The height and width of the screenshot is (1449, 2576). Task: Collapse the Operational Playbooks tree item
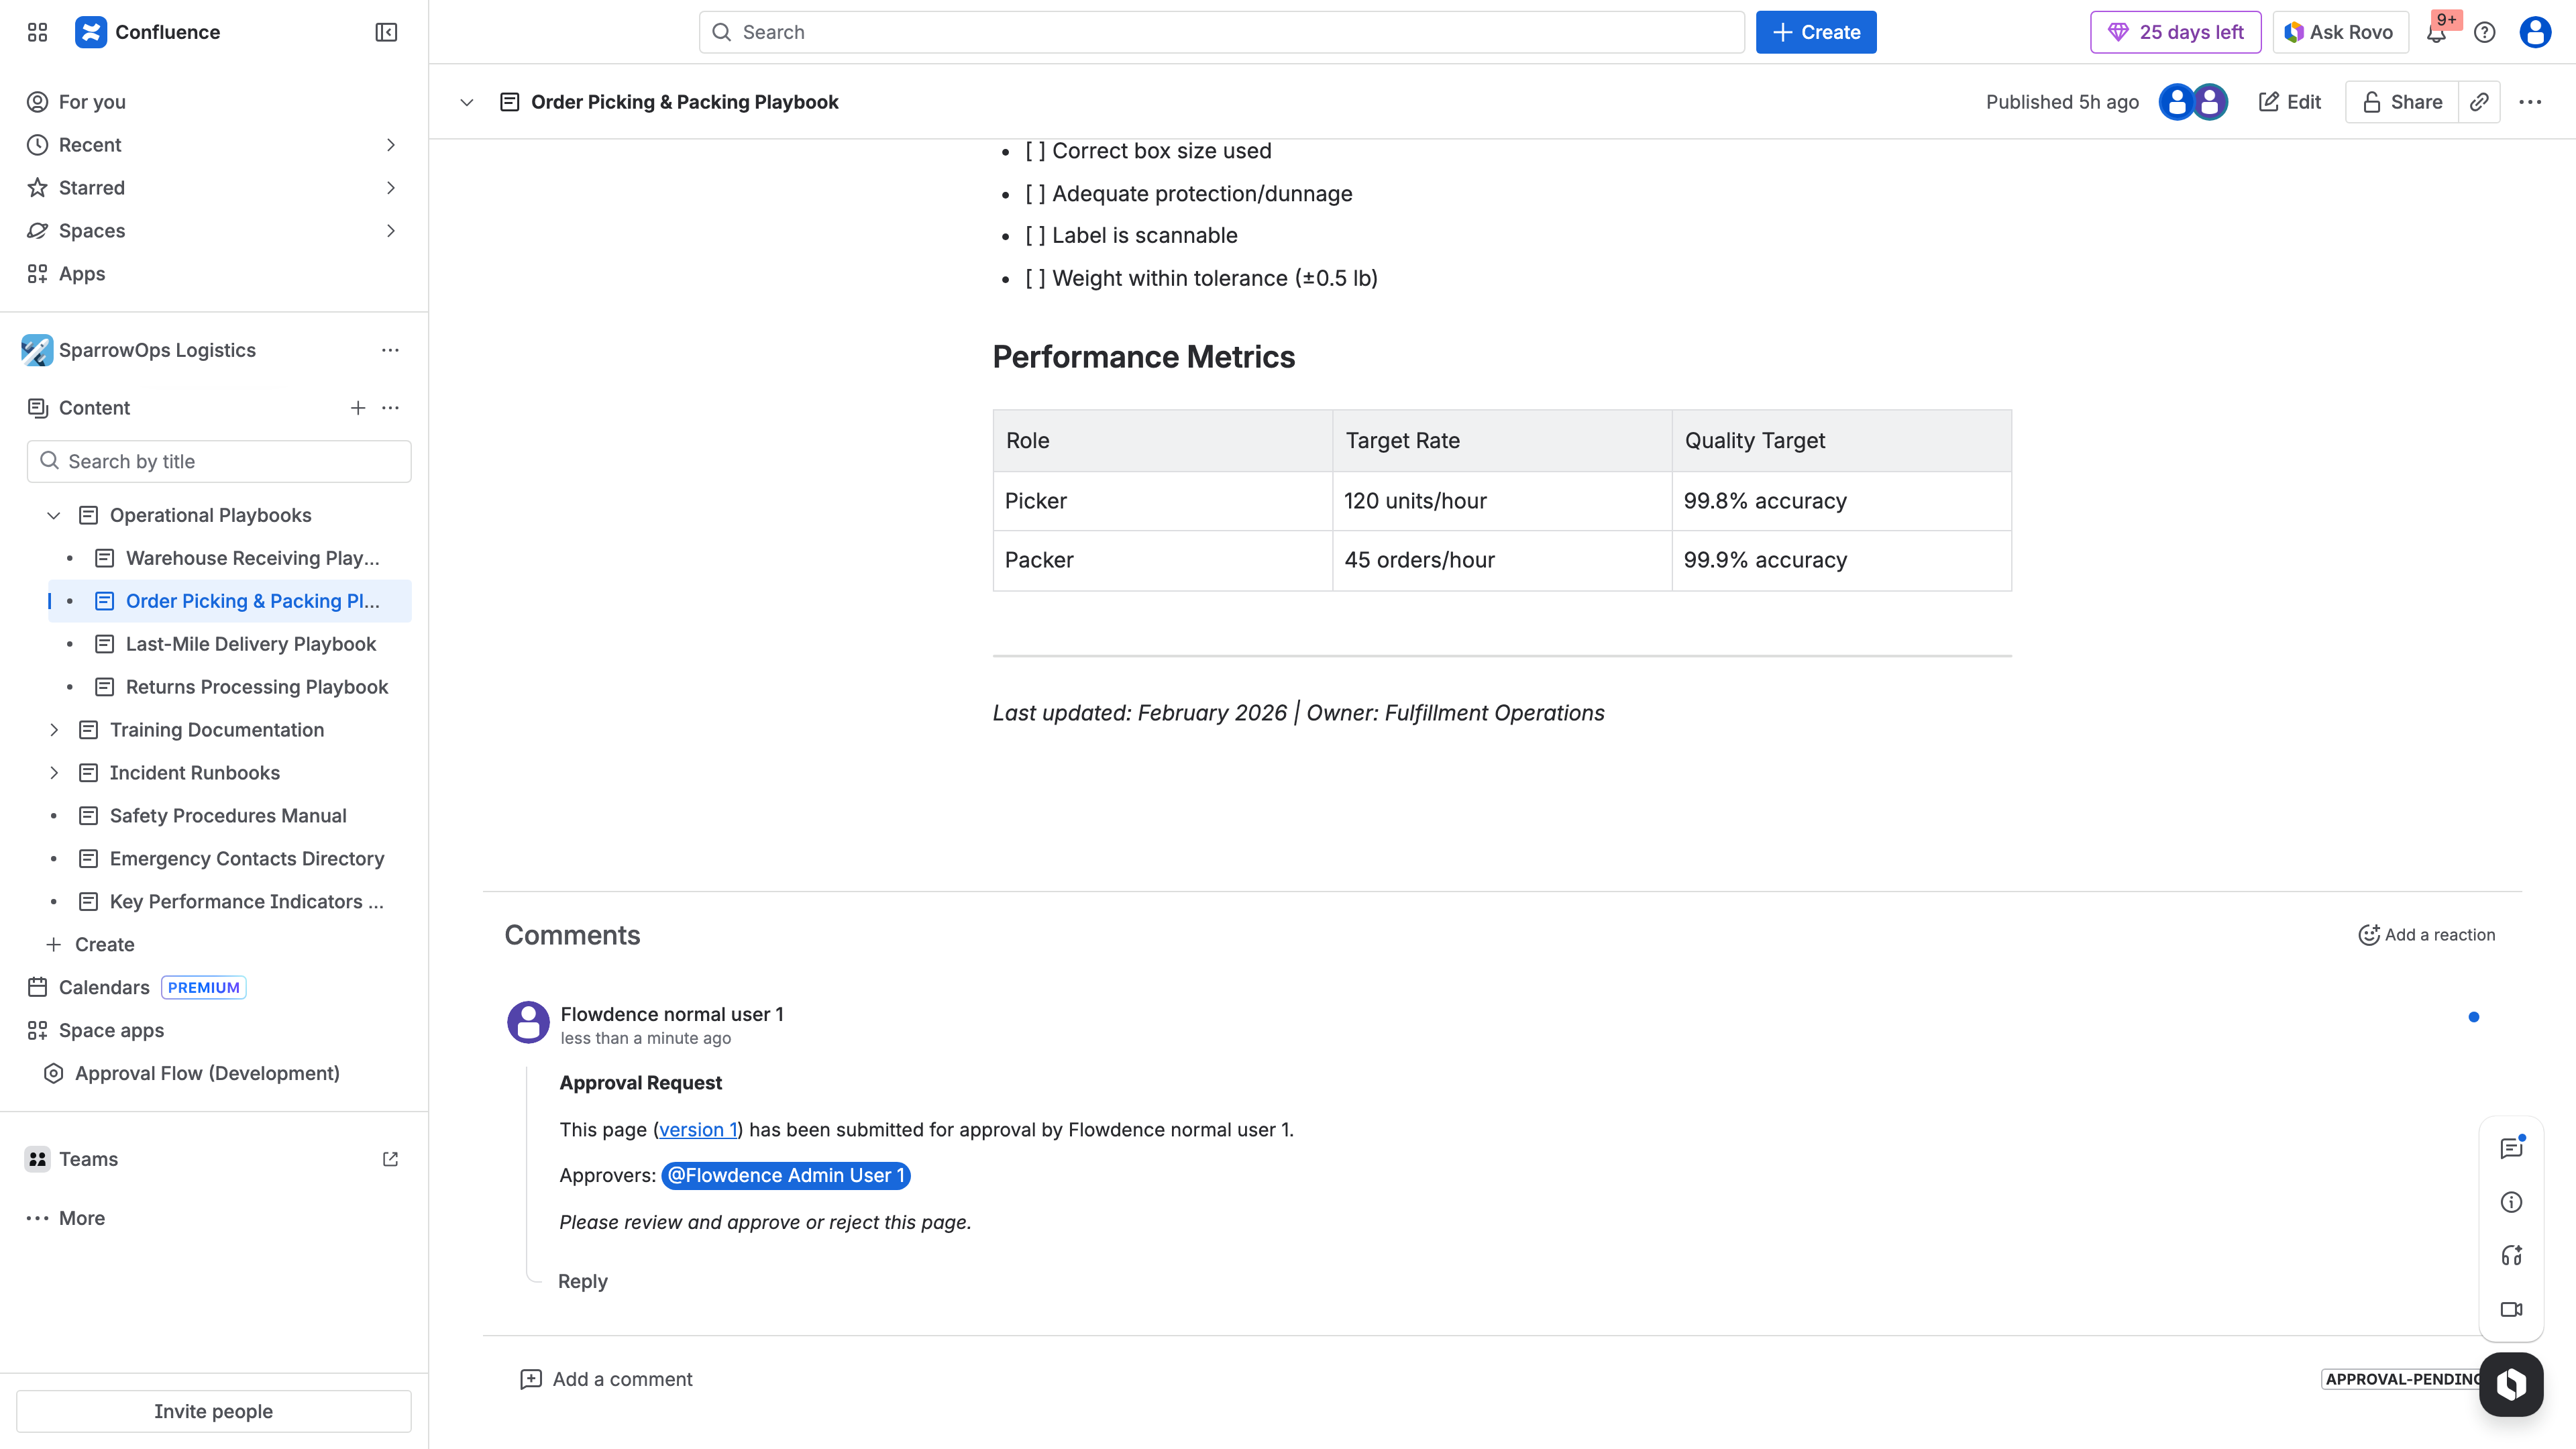tap(53, 515)
